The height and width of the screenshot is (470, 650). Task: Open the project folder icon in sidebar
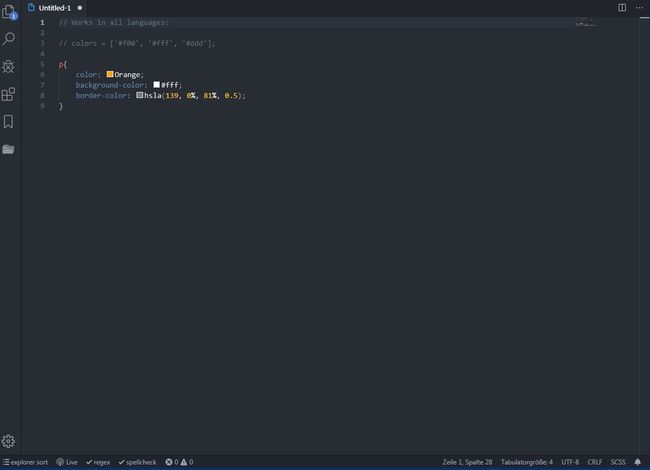[x=9, y=149]
